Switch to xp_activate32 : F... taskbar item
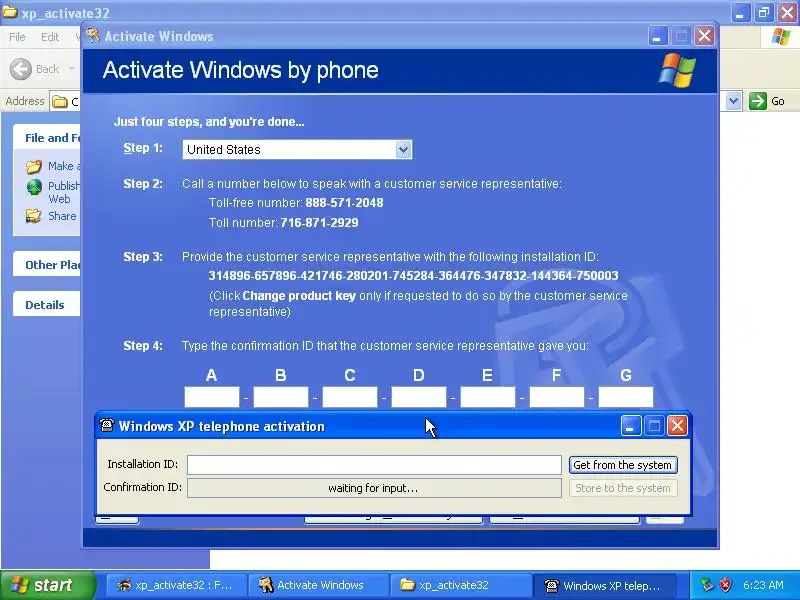800x600 pixels. 176,585
